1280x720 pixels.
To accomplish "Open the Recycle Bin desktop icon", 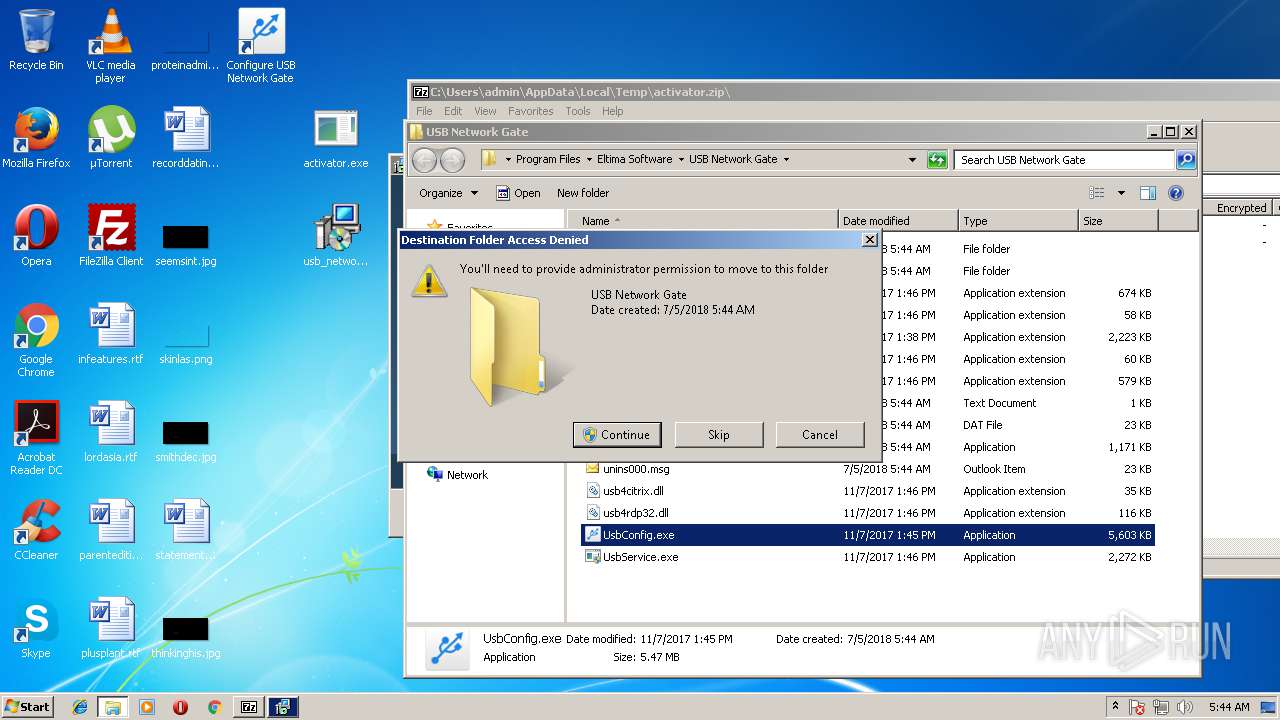I will coord(36,40).
